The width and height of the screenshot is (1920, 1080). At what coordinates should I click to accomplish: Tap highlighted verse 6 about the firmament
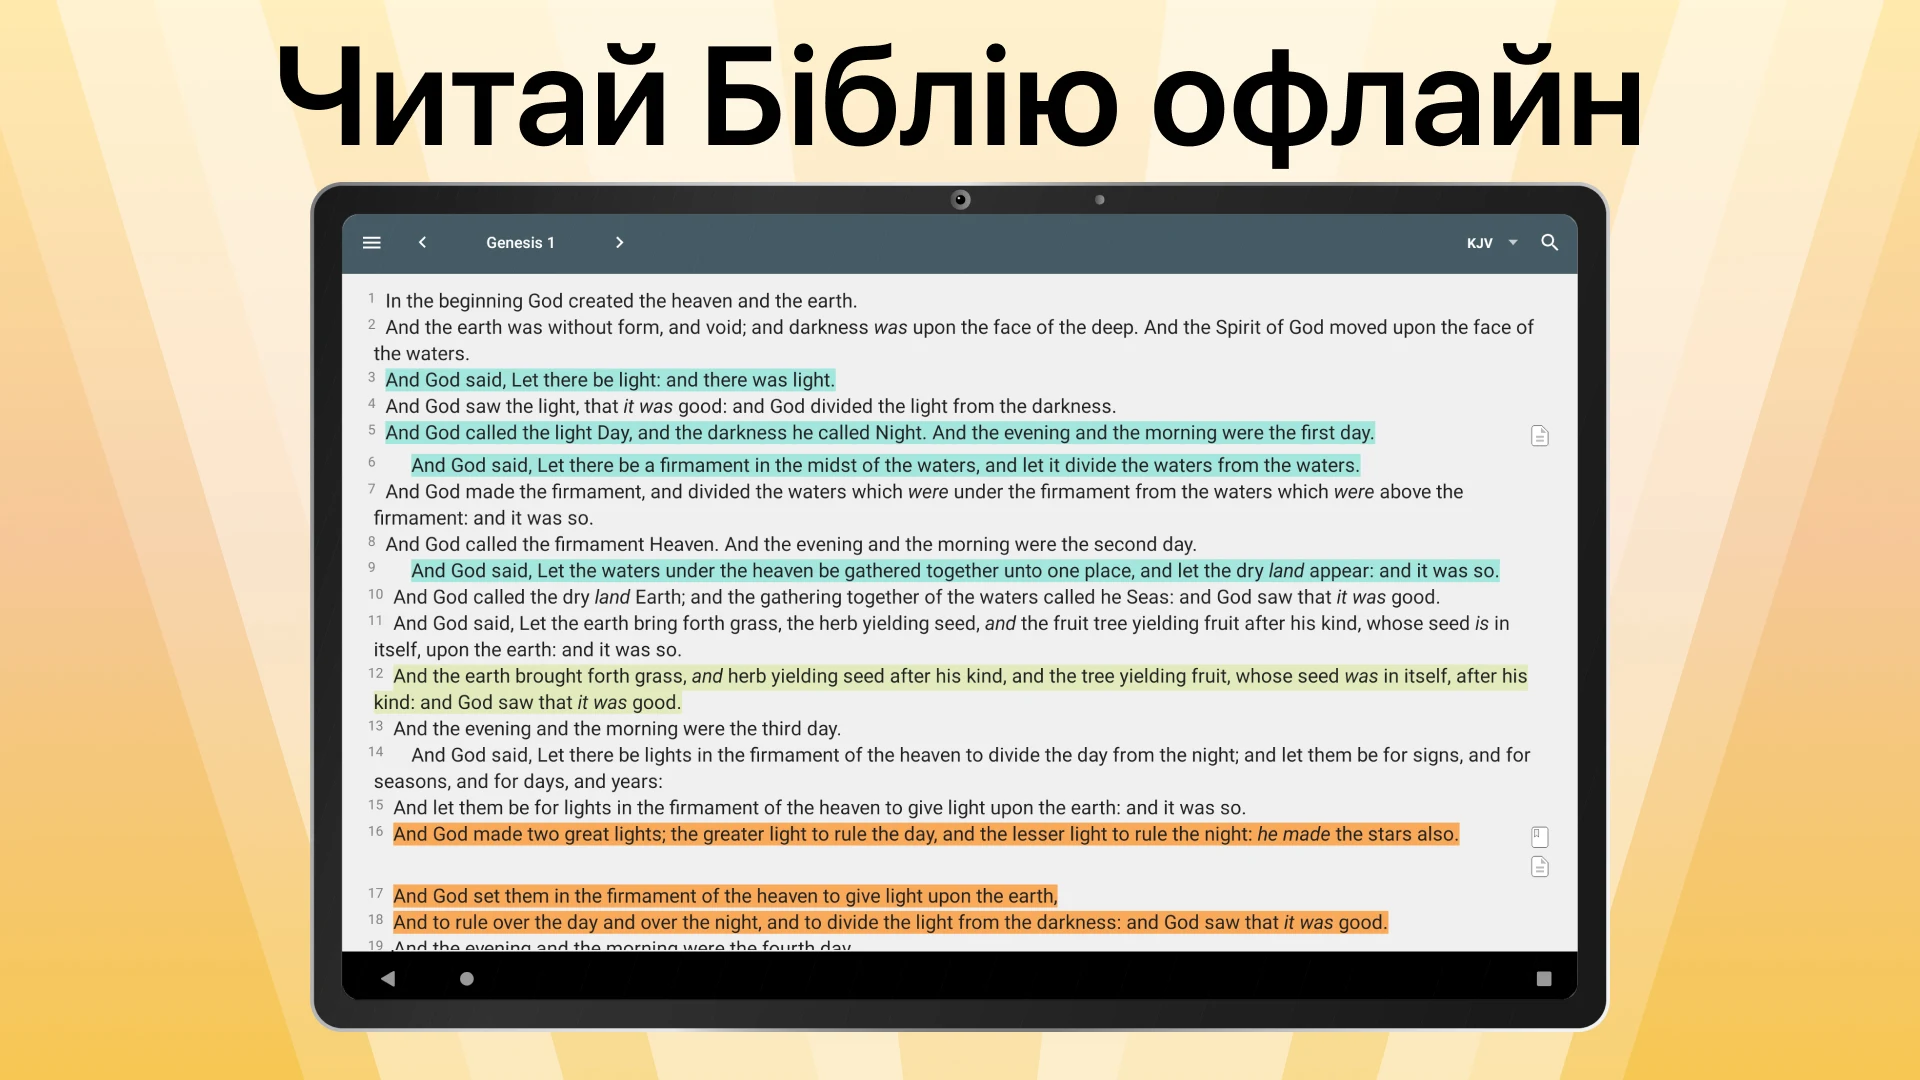885,465
